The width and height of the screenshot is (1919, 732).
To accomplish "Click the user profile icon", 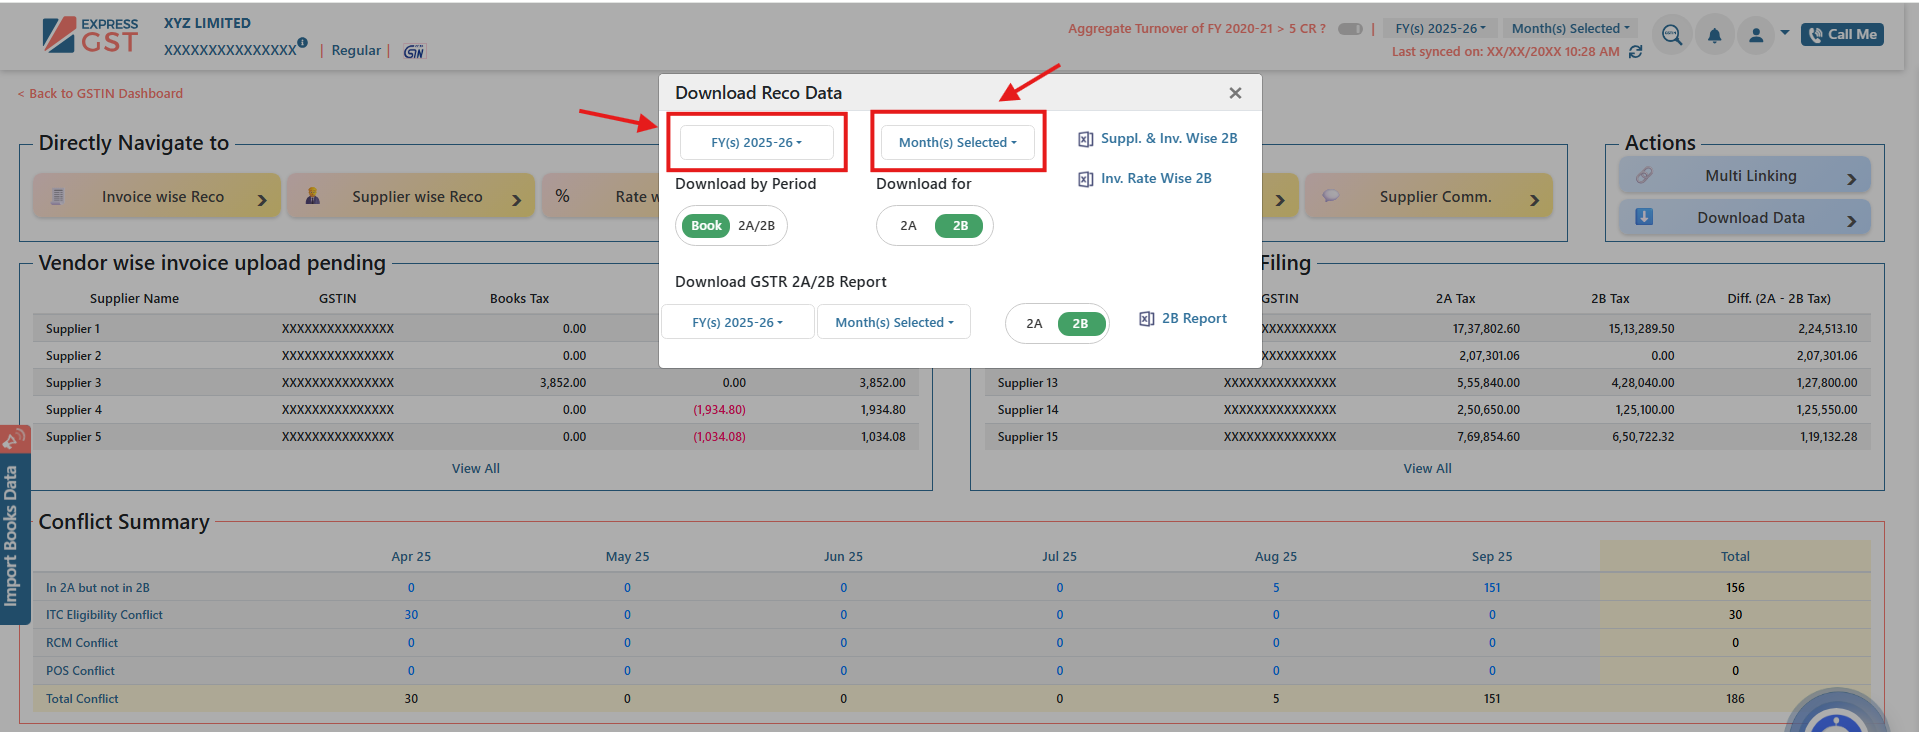I will (x=1755, y=36).
